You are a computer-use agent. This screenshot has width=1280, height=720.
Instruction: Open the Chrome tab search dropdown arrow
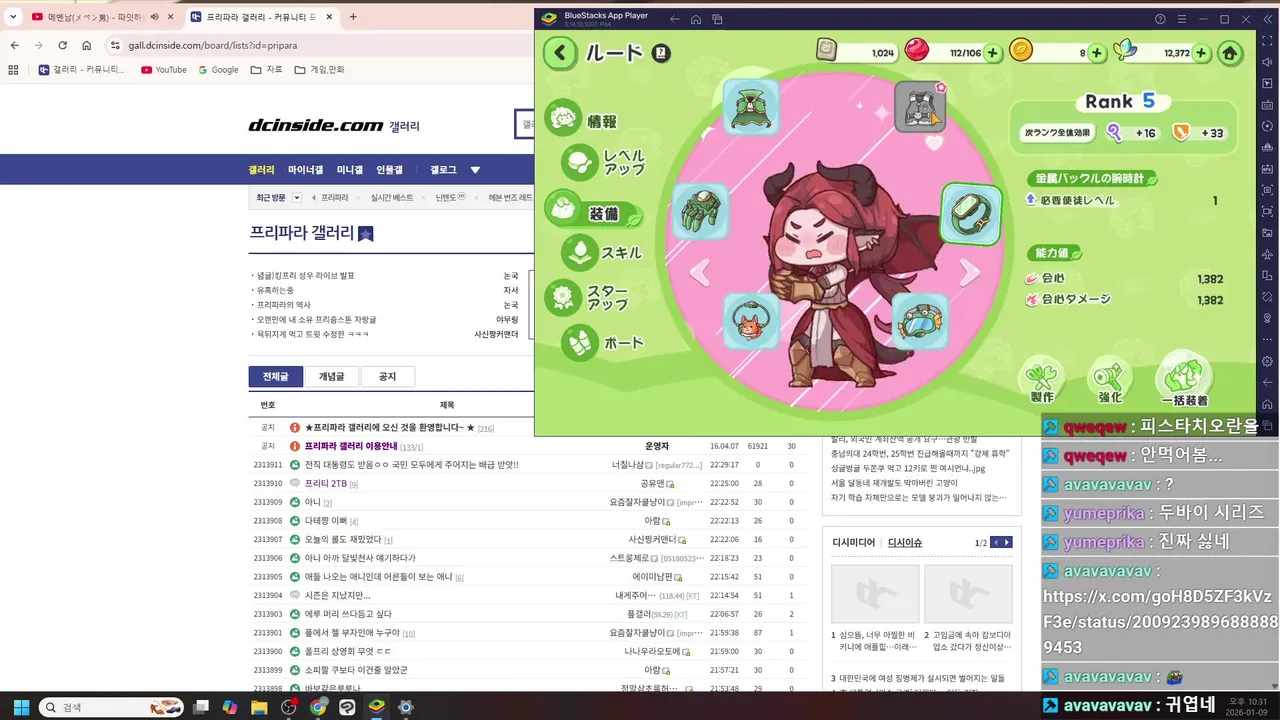[12, 17]
